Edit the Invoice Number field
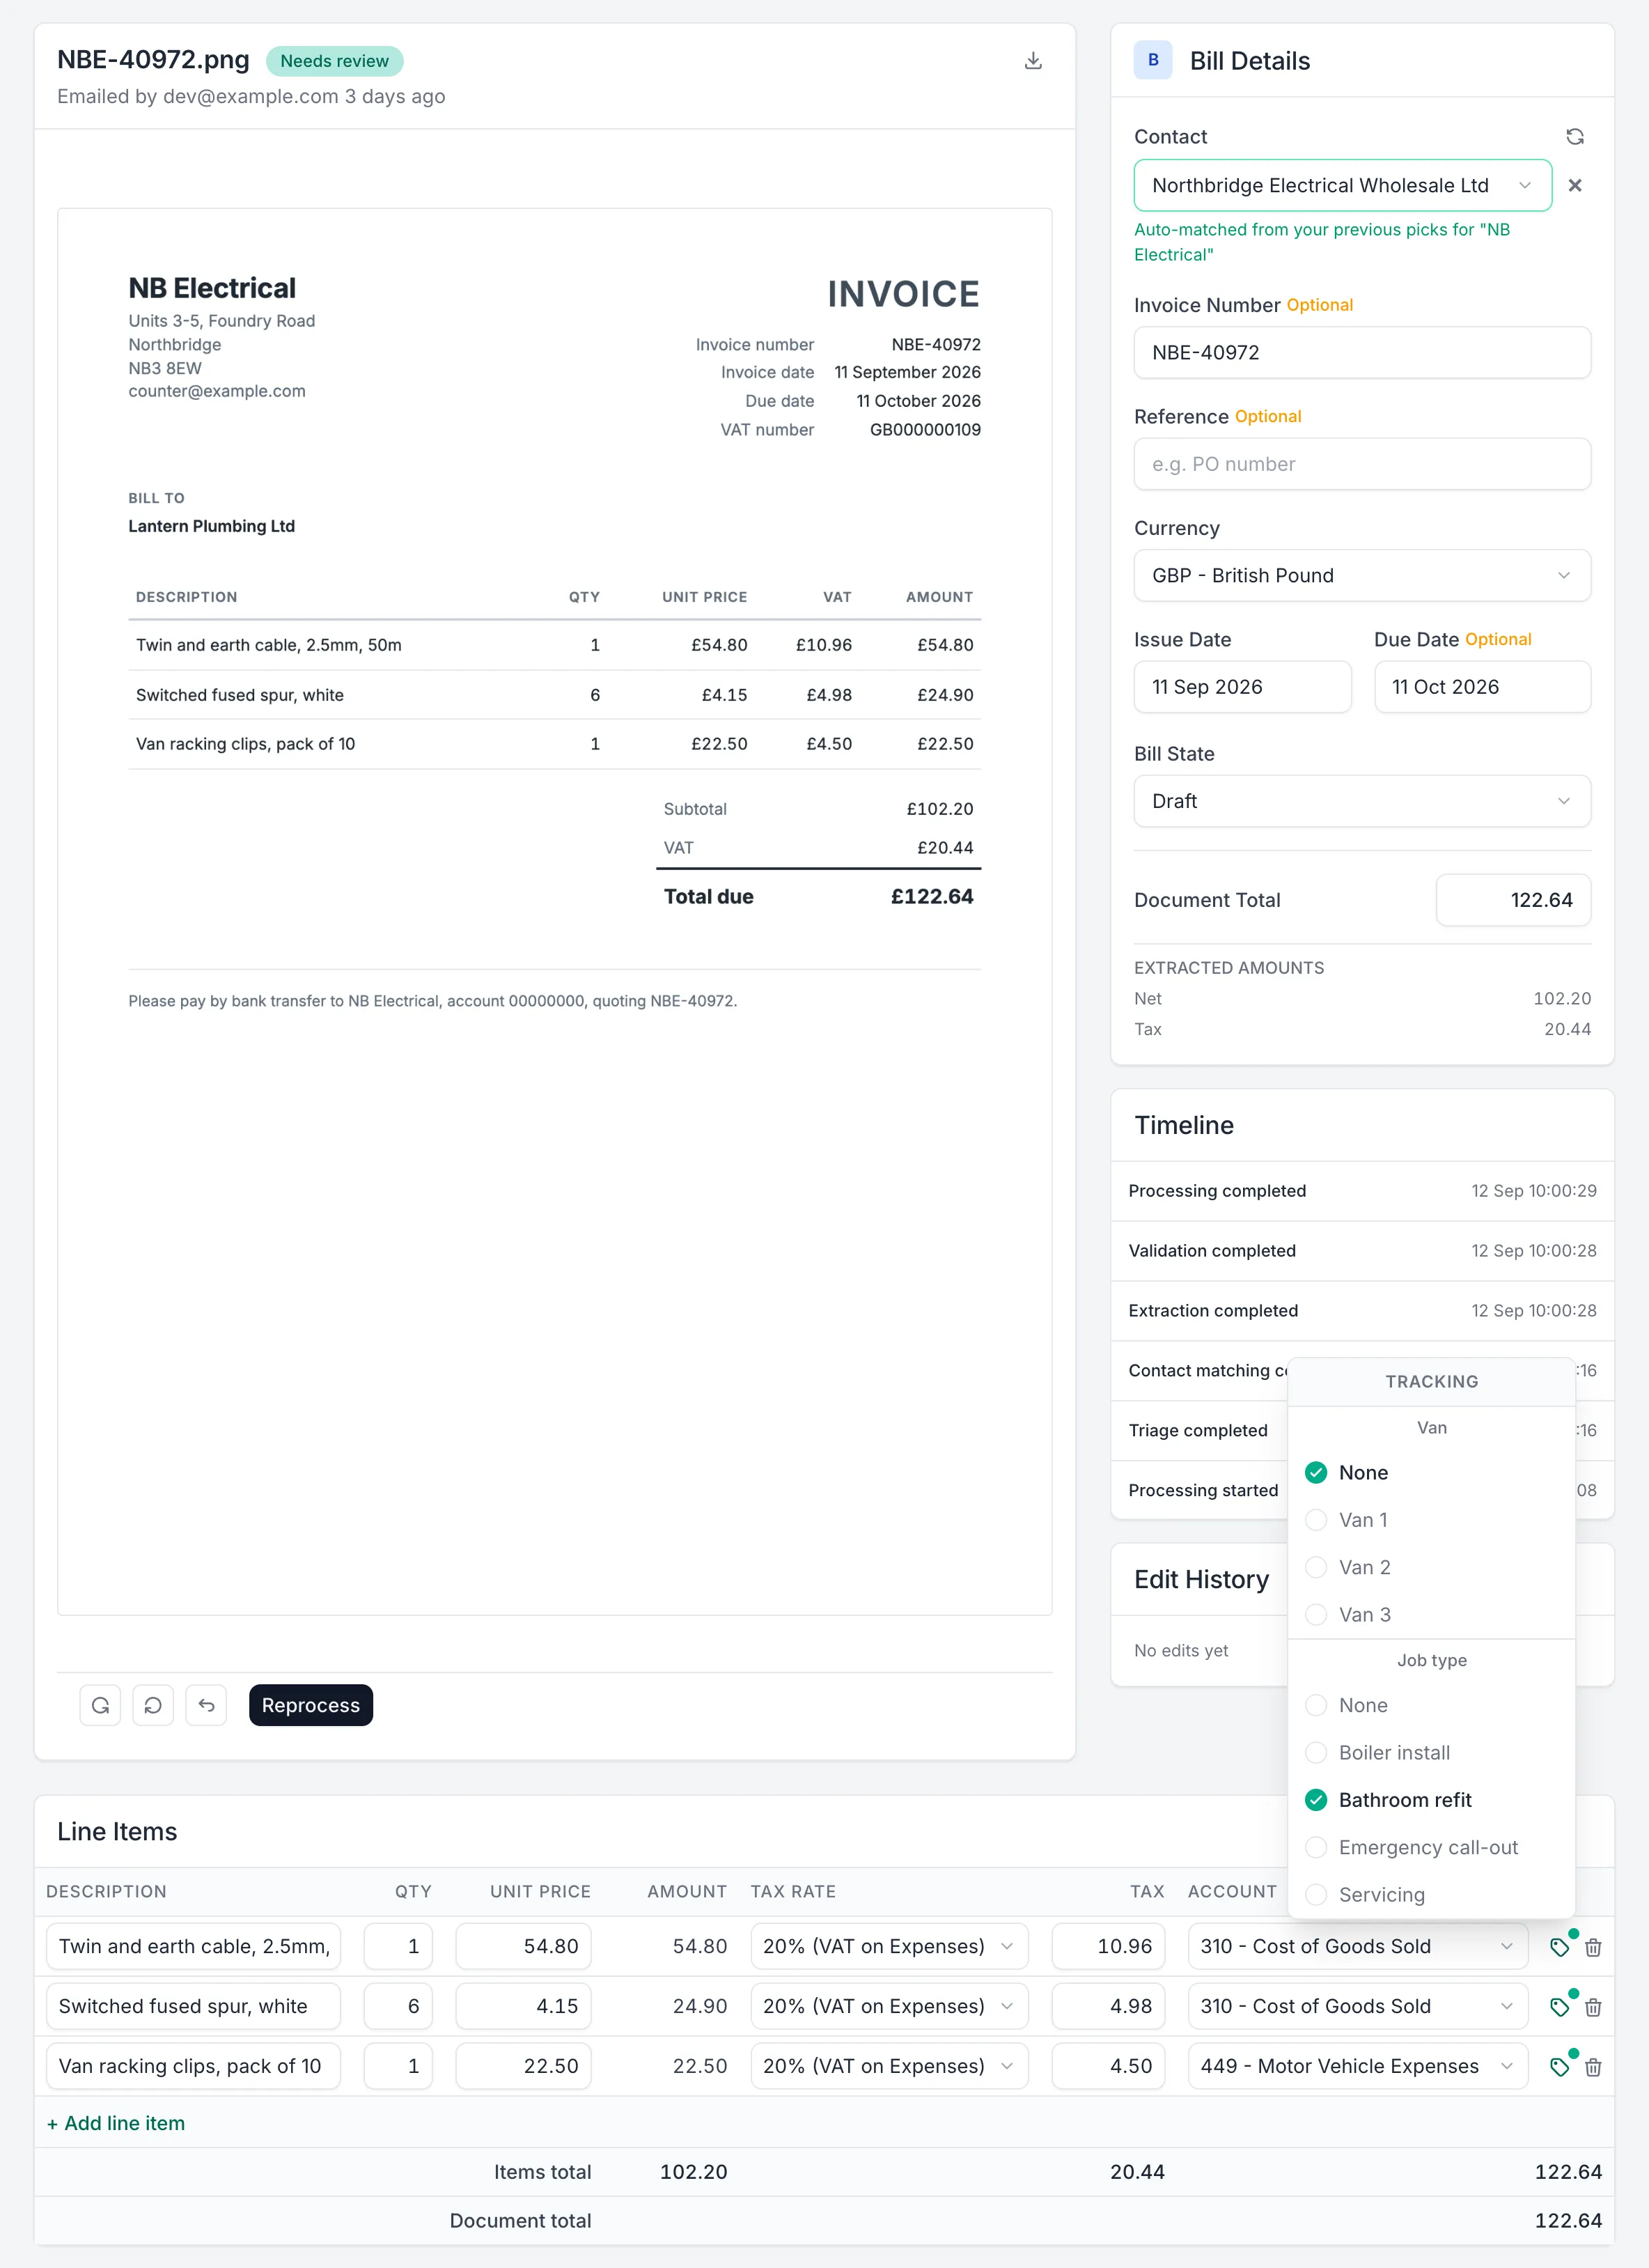The image size is (1649, 2268). (1362, 353)
